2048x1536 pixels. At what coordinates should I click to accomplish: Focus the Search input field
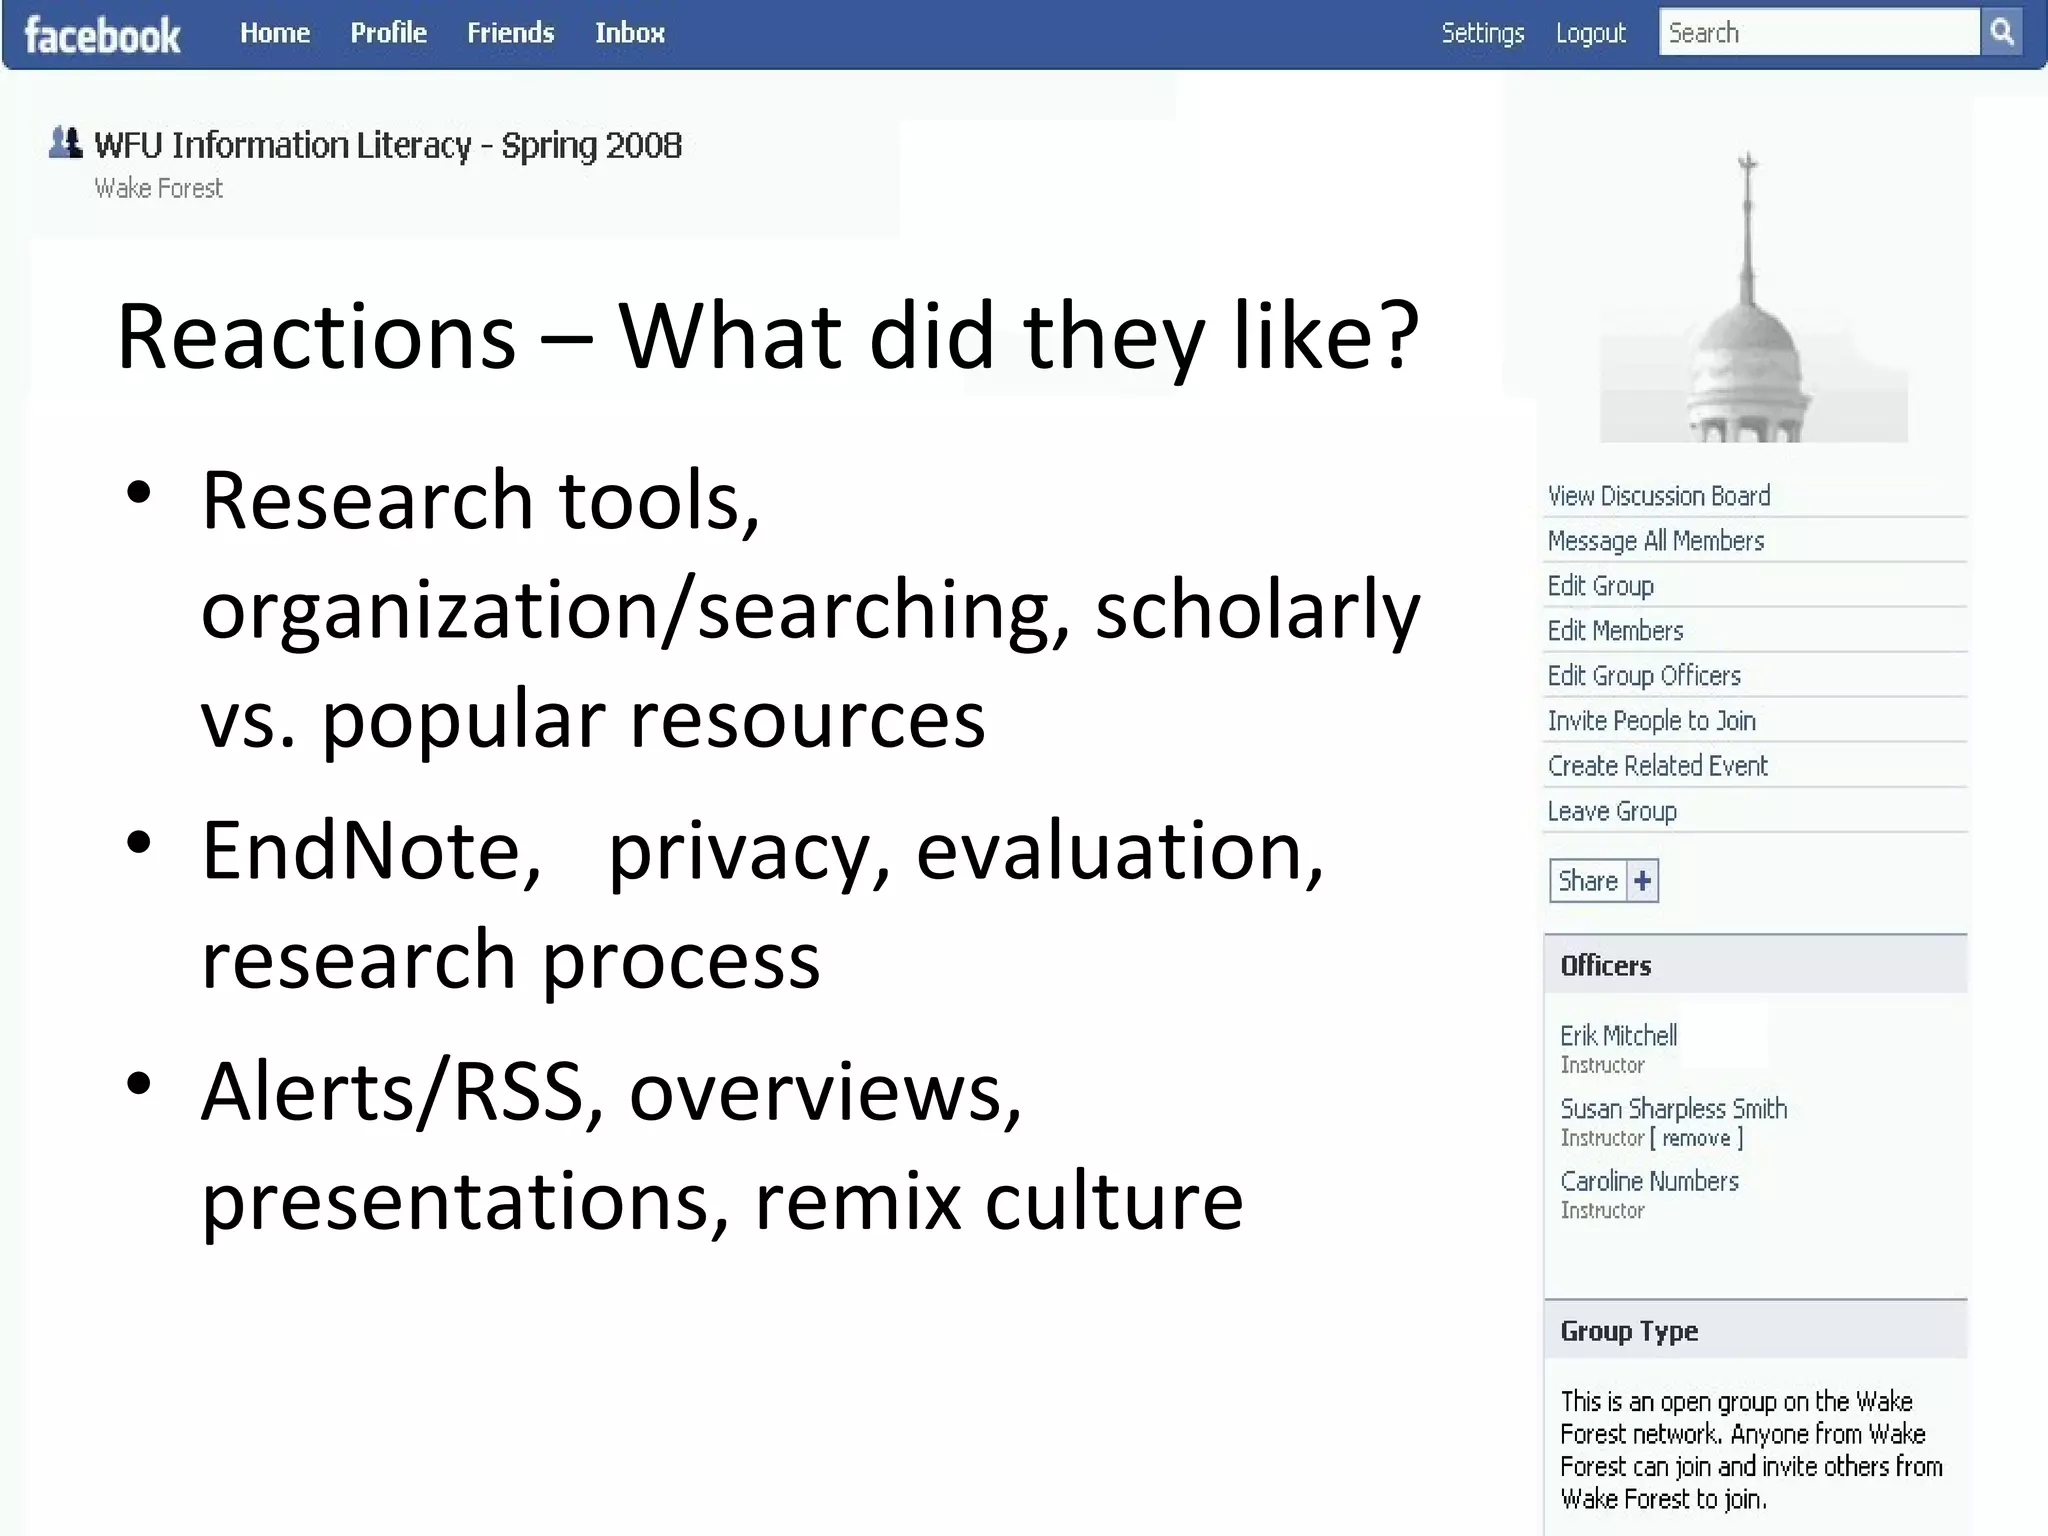click(x=1819, y=32)
